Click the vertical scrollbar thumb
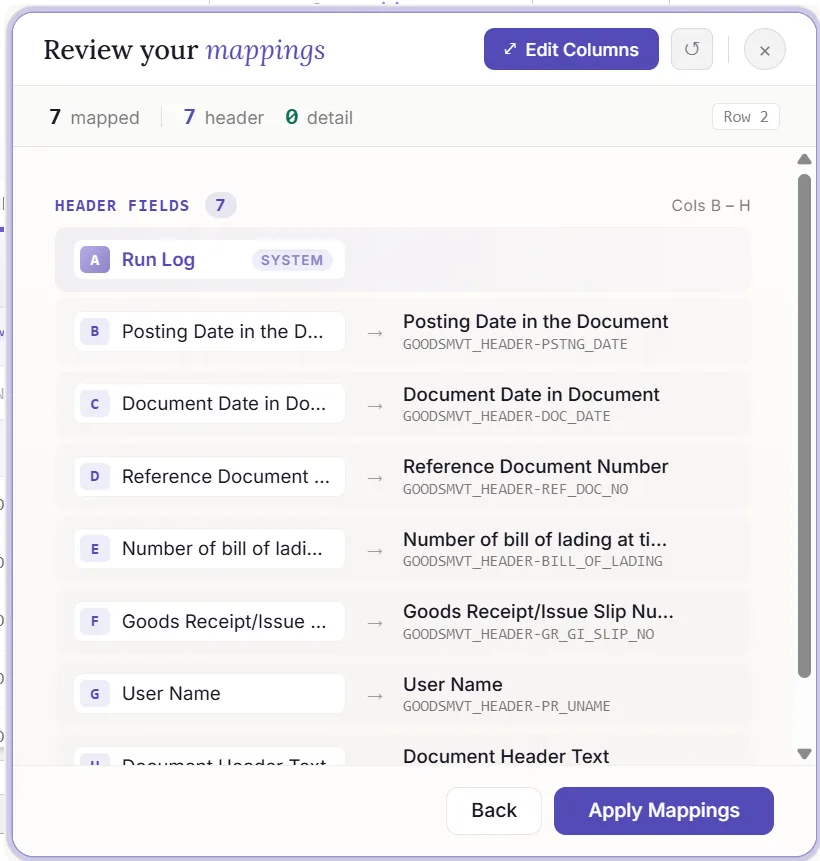This screenshot has height=861, width=820. 804,426
